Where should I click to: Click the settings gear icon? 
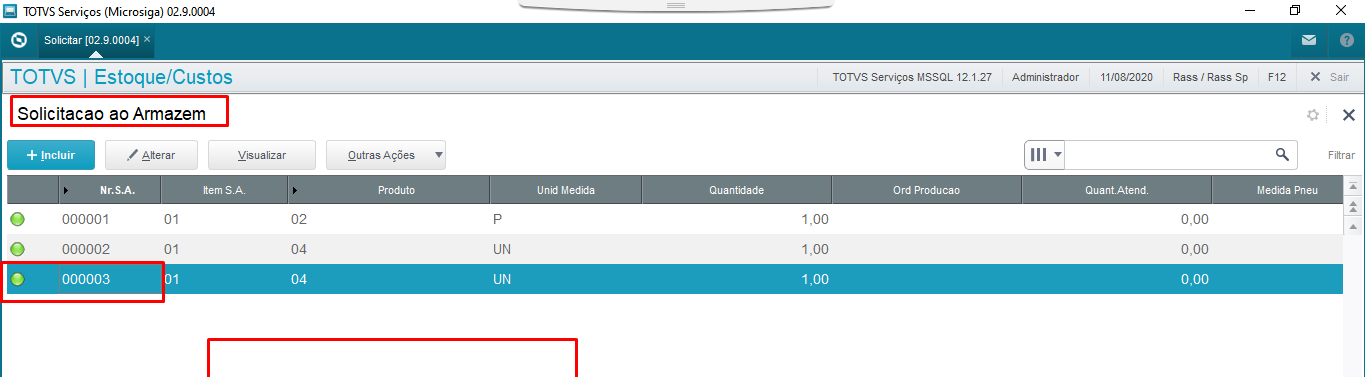coord(1313,115)
